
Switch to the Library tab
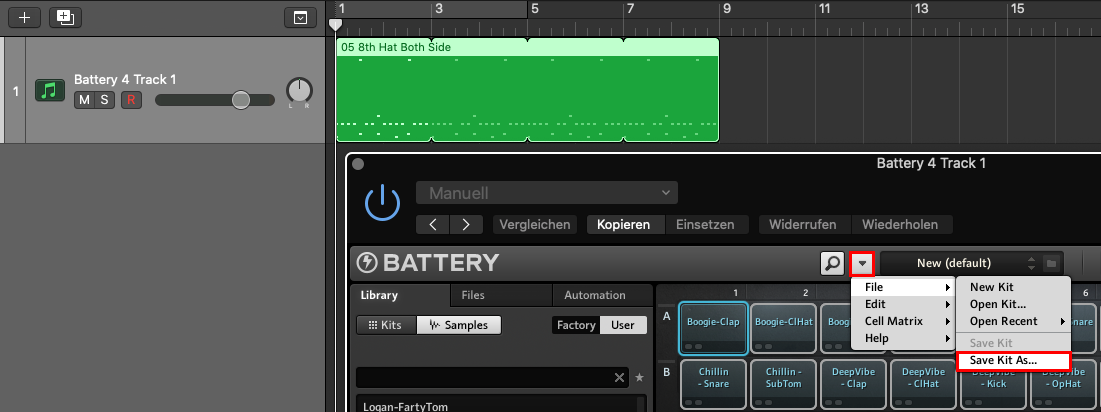tap(400, 295)
